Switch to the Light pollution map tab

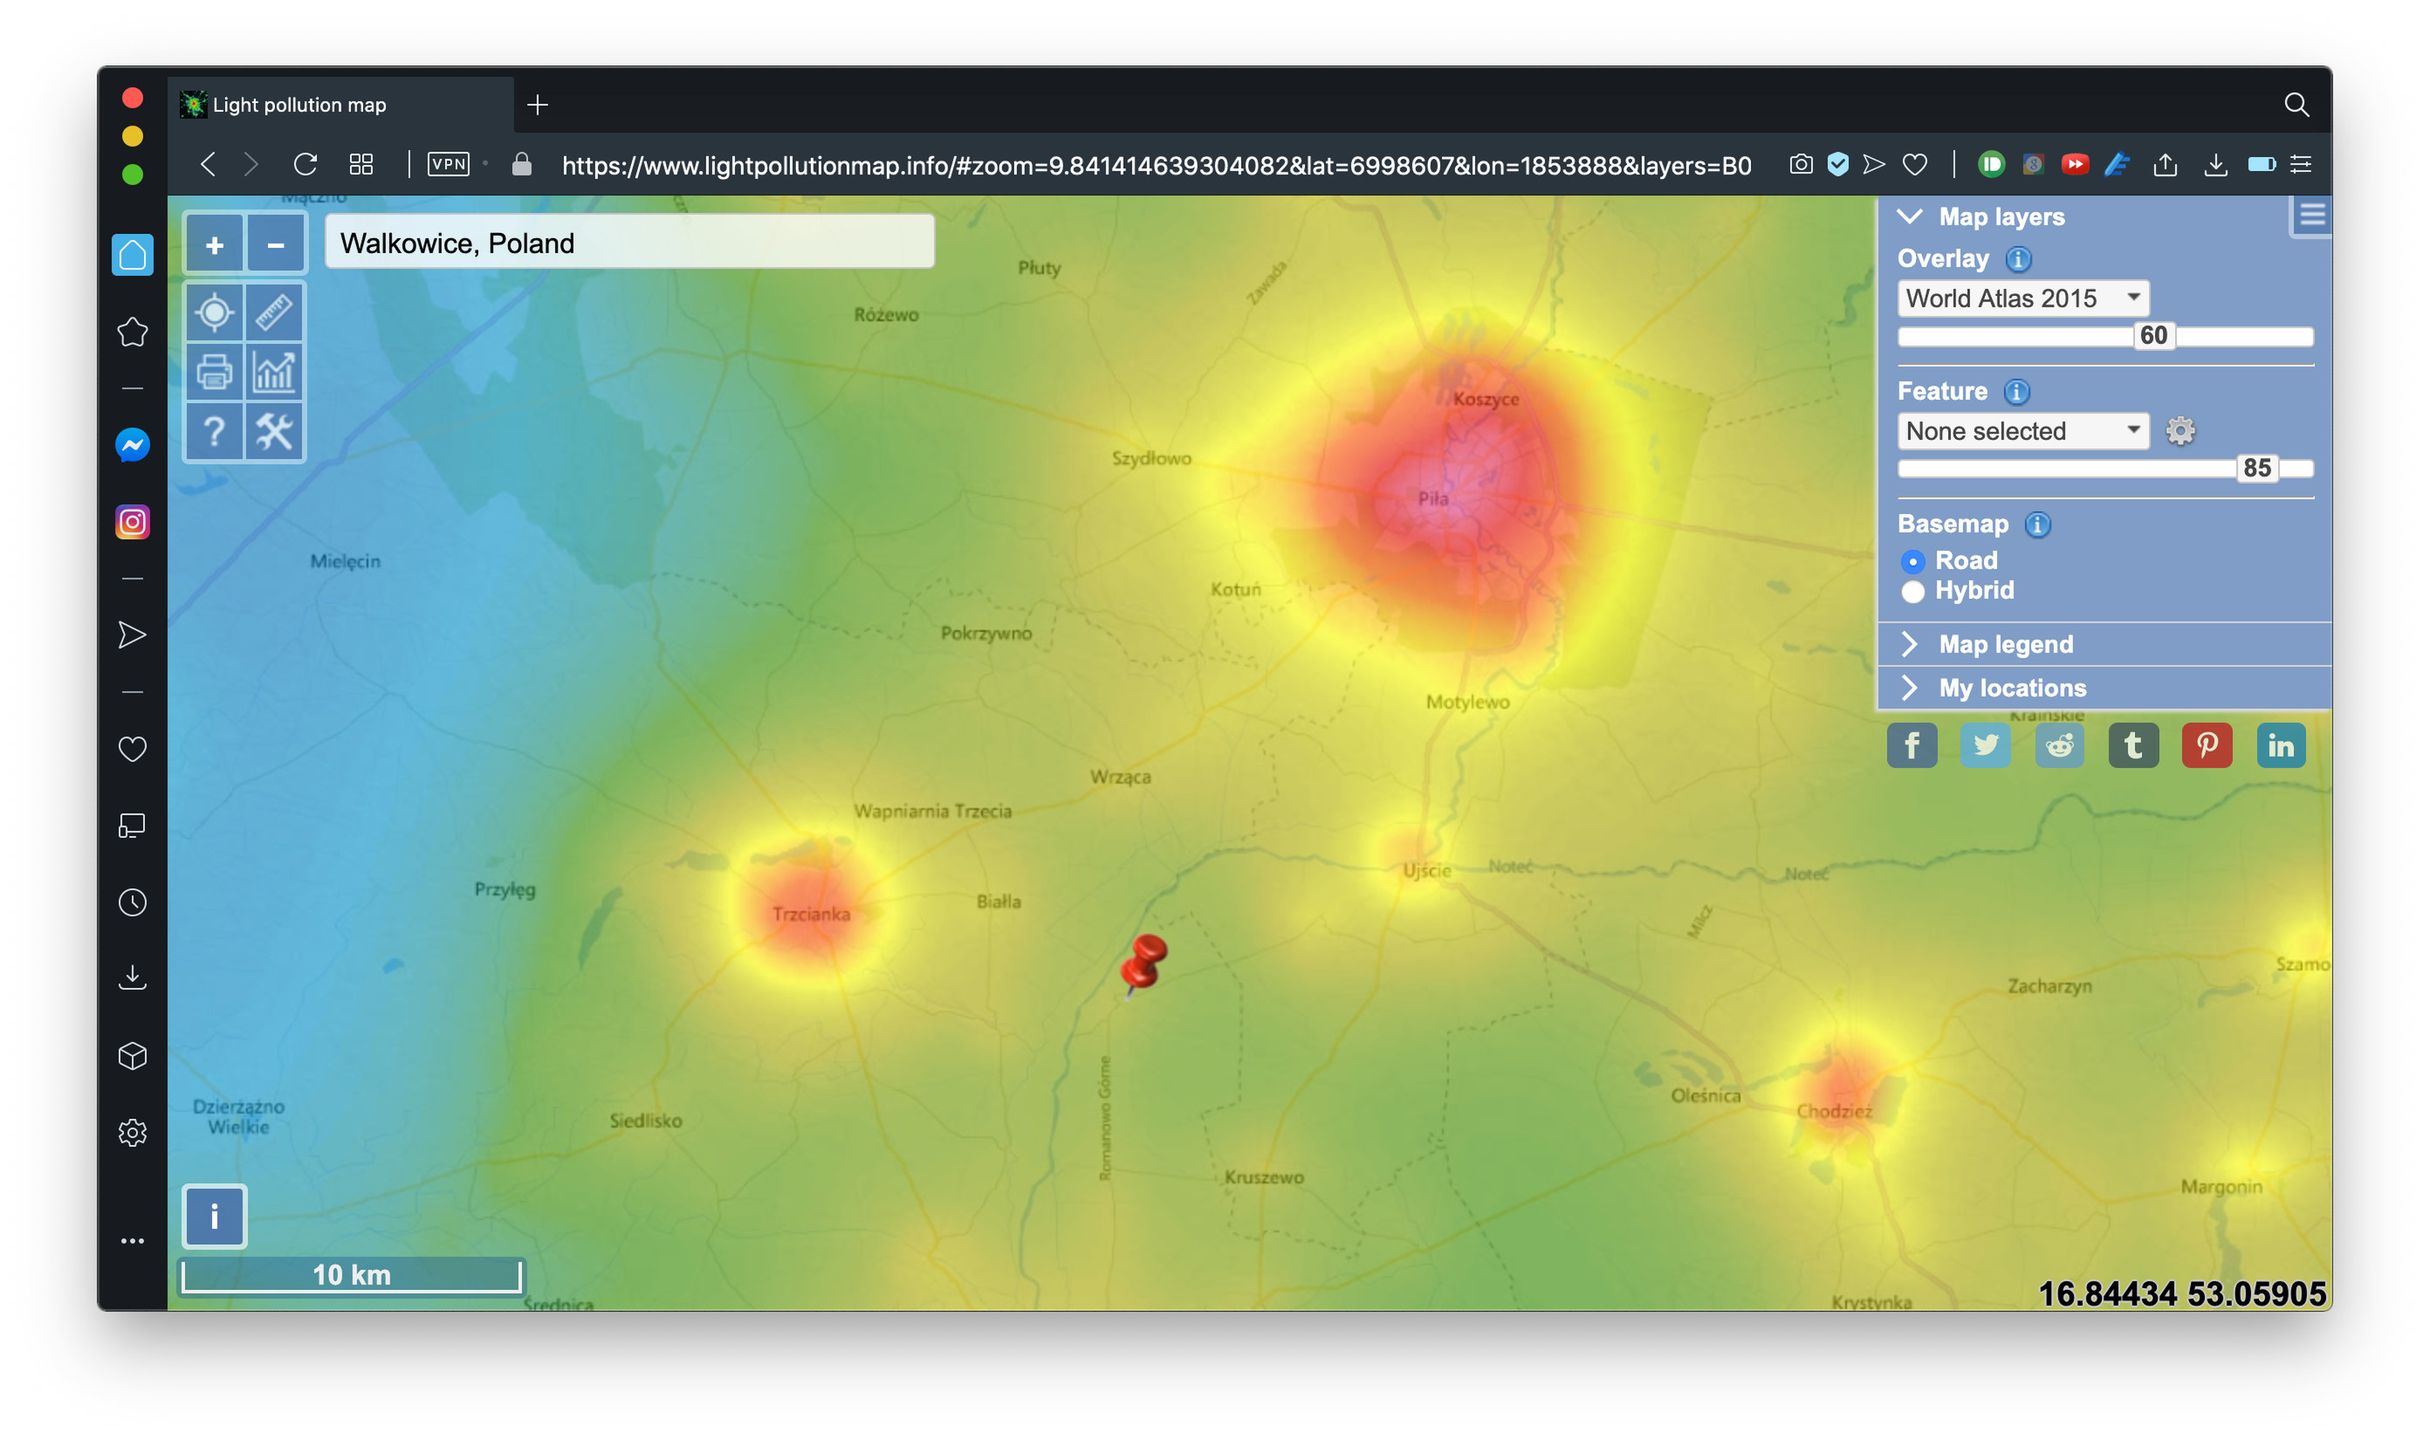point(300,105)
